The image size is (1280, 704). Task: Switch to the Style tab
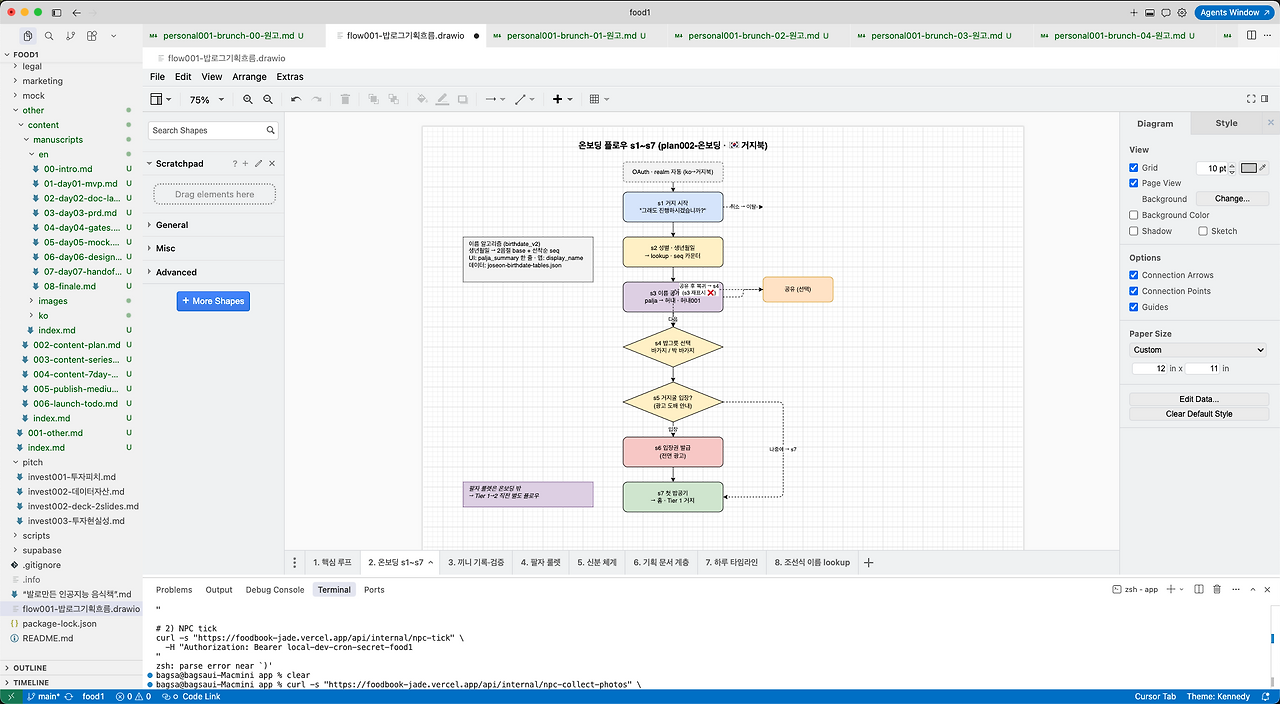tap(1226, 123)
